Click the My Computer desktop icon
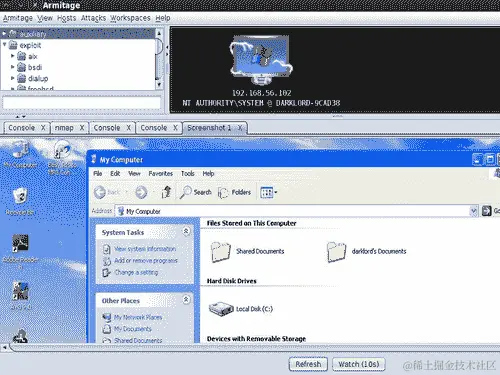 (21, 154)
